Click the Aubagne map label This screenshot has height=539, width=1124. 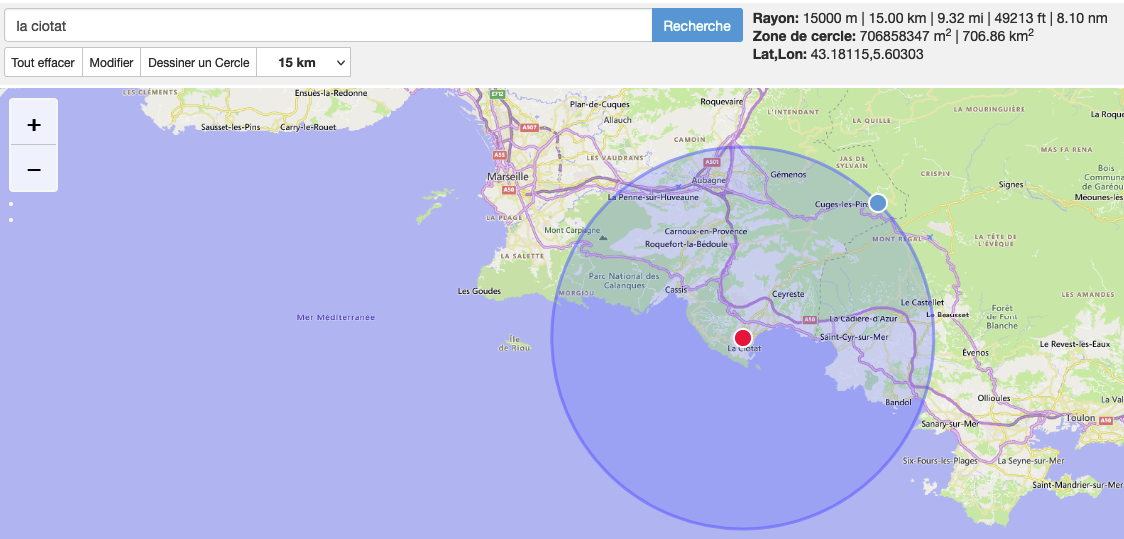[708, 181]
